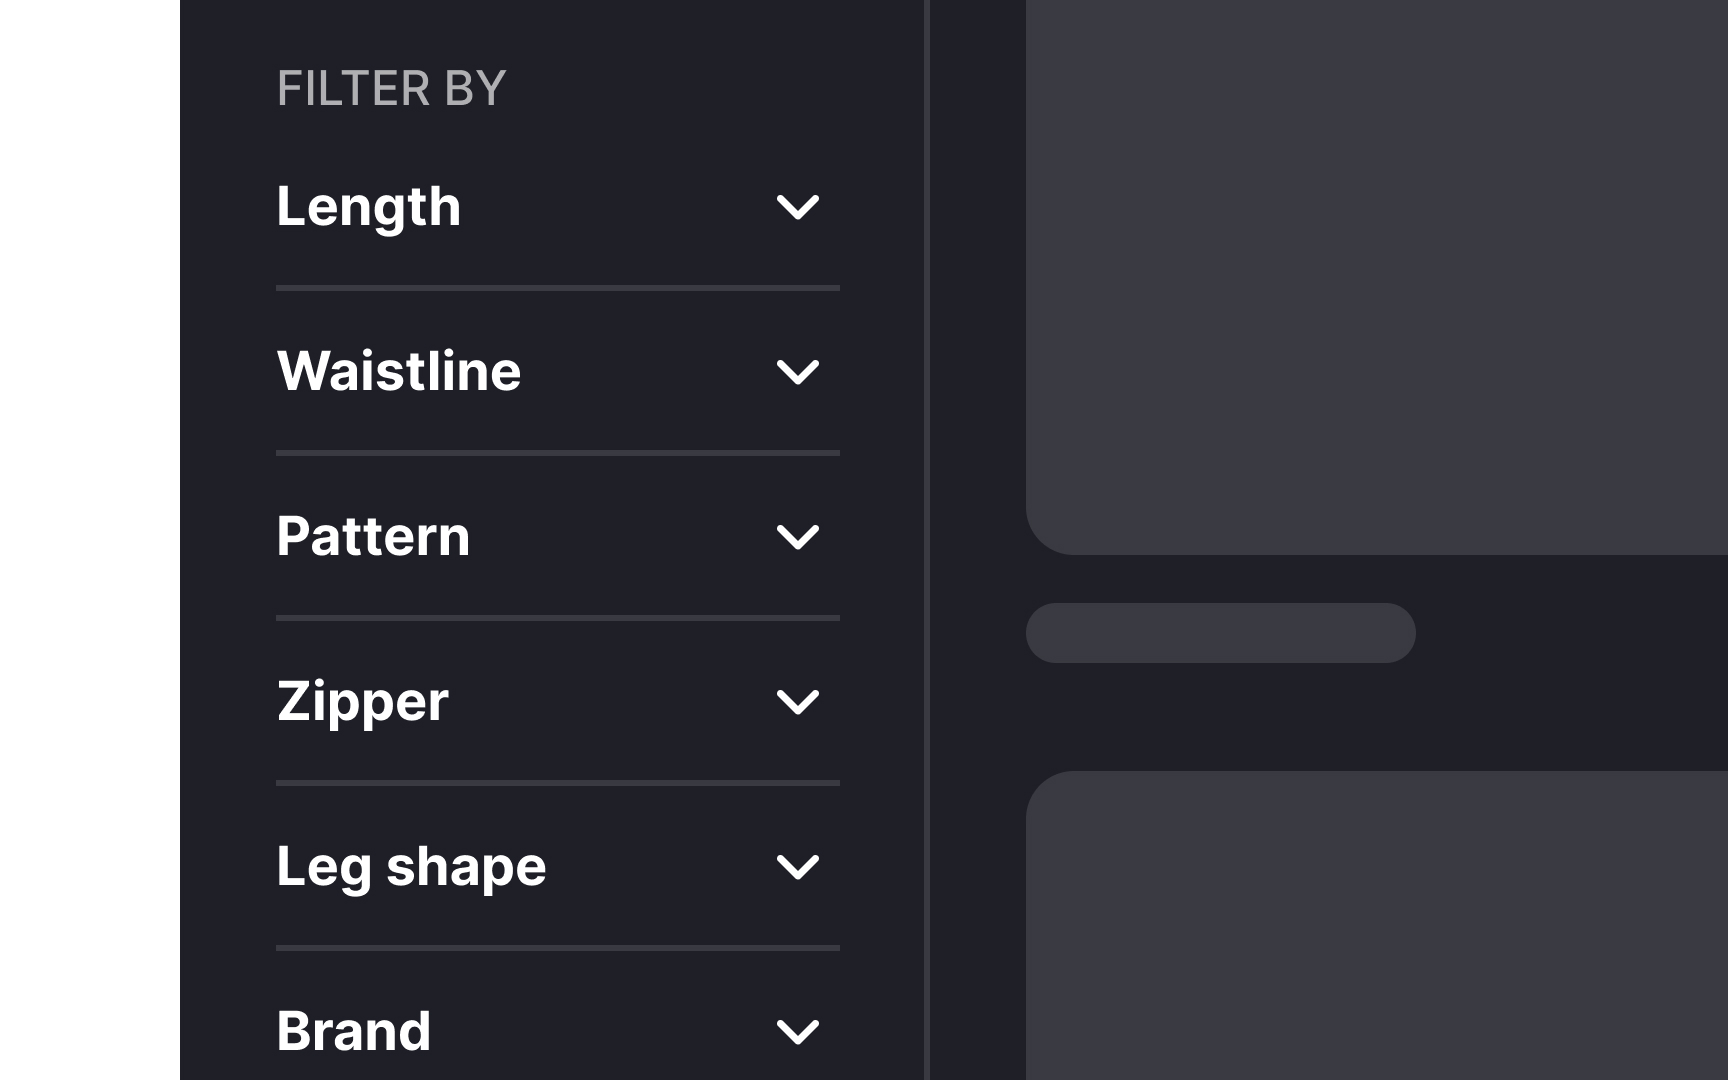
Task: Select the Waistline filter label
Action: [x=399, y=372]
